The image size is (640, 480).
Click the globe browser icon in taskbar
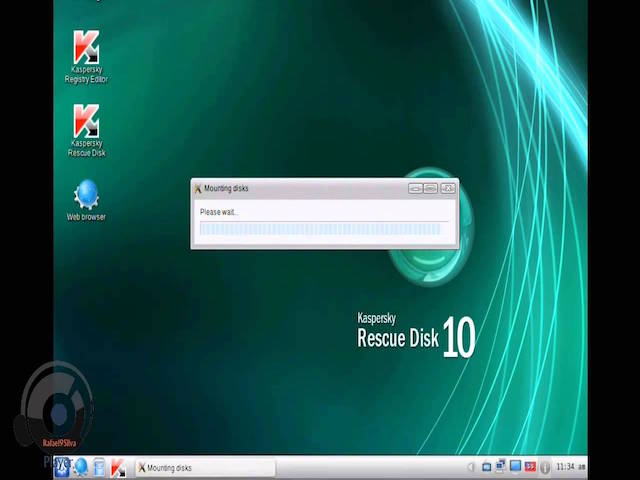coord(81,467)
